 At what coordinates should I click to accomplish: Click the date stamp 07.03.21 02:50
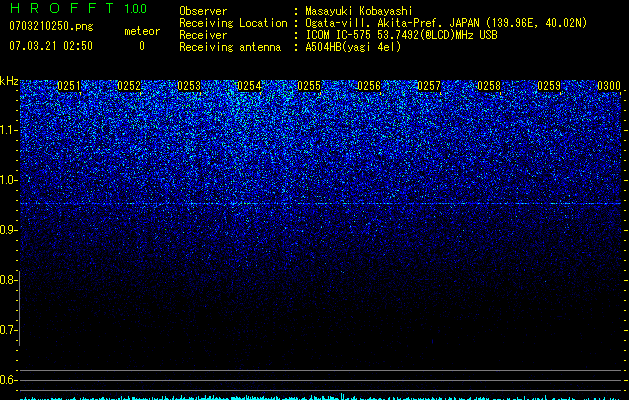pos(51,46)
